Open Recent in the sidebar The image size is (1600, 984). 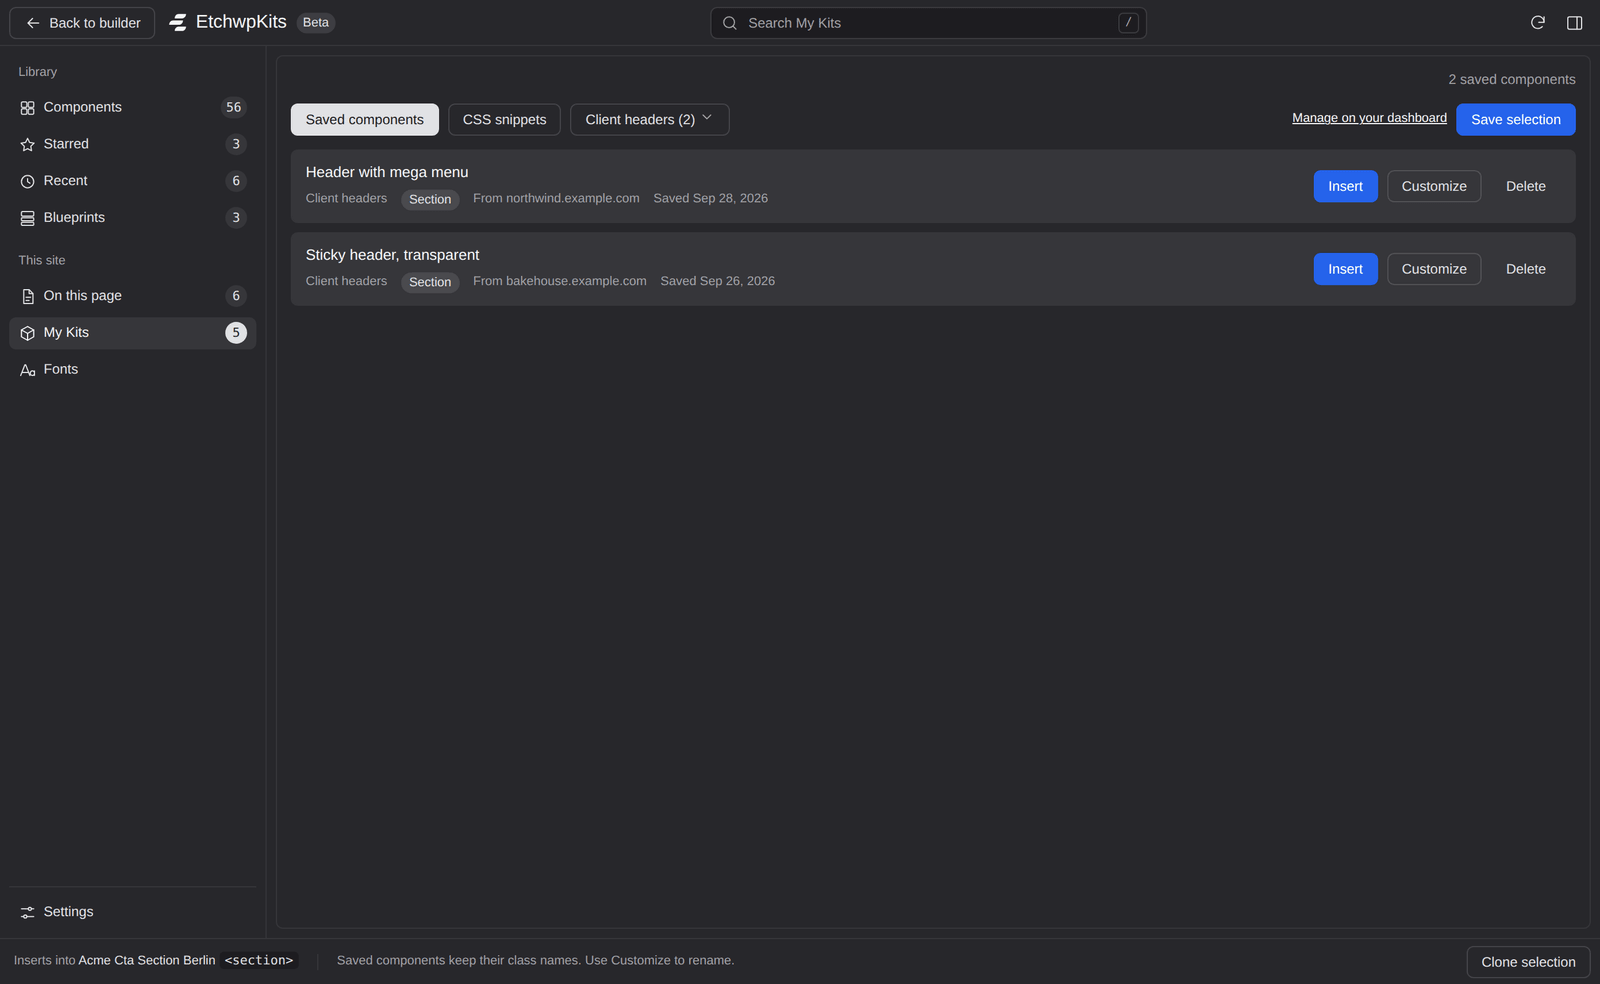click(132, 181)
